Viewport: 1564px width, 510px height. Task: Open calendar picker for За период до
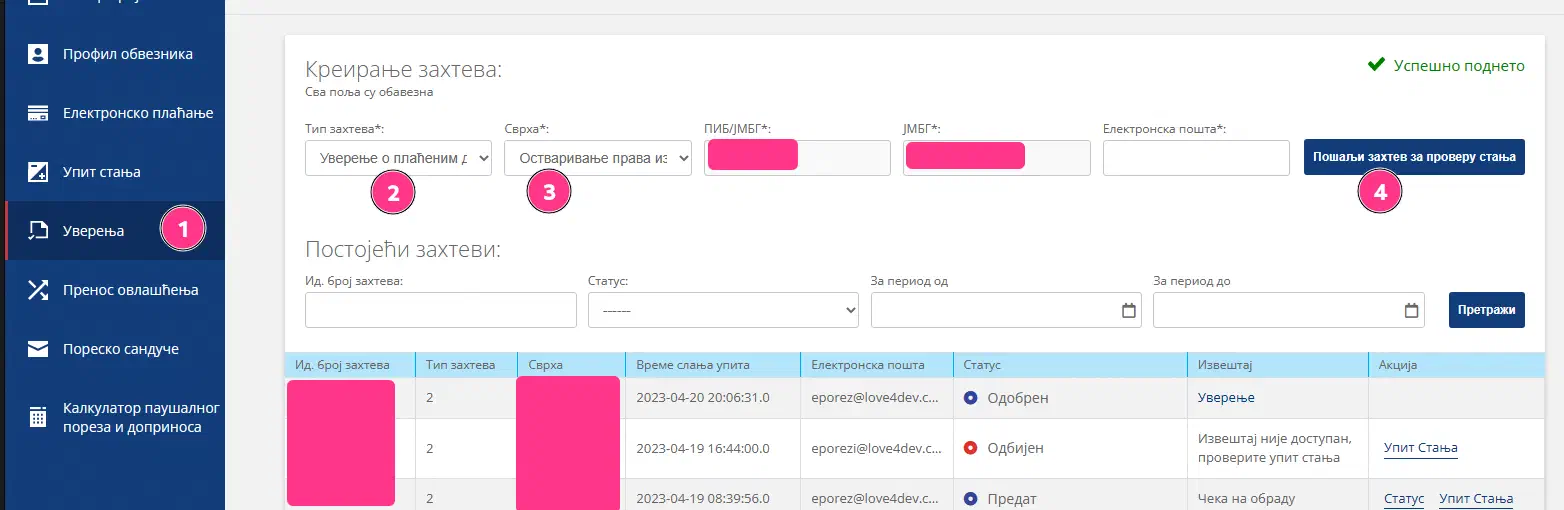point(1411,311)
